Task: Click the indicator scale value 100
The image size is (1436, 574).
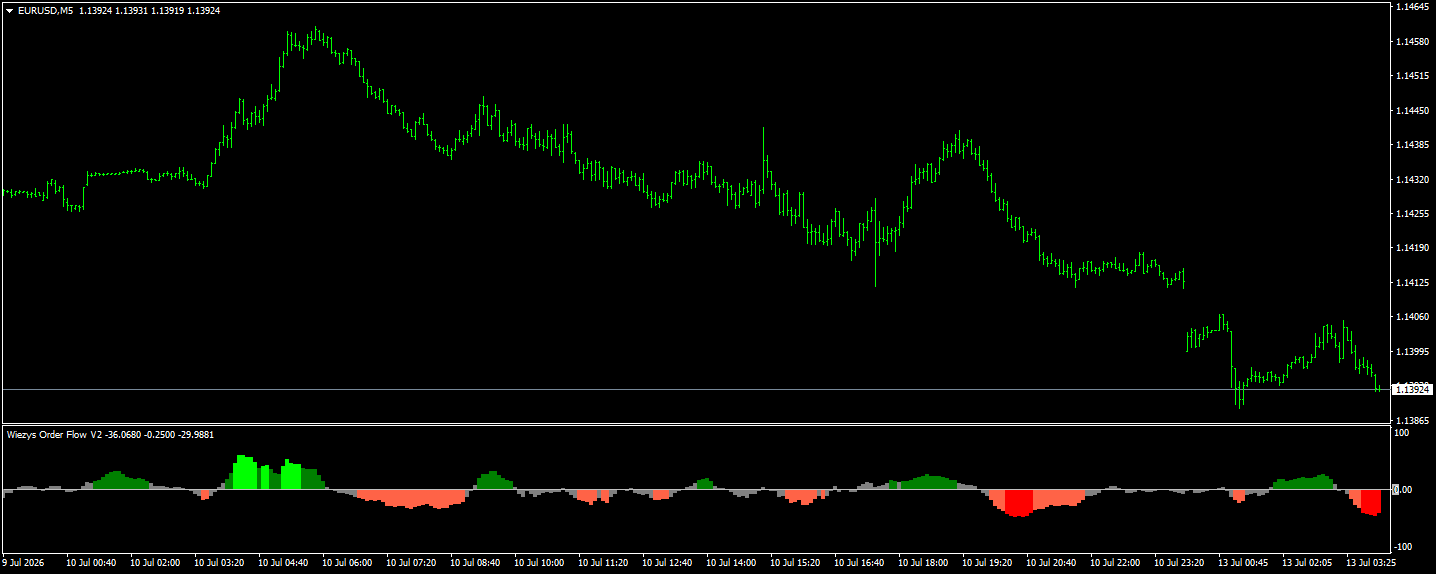Action: tap(1402, 433)
